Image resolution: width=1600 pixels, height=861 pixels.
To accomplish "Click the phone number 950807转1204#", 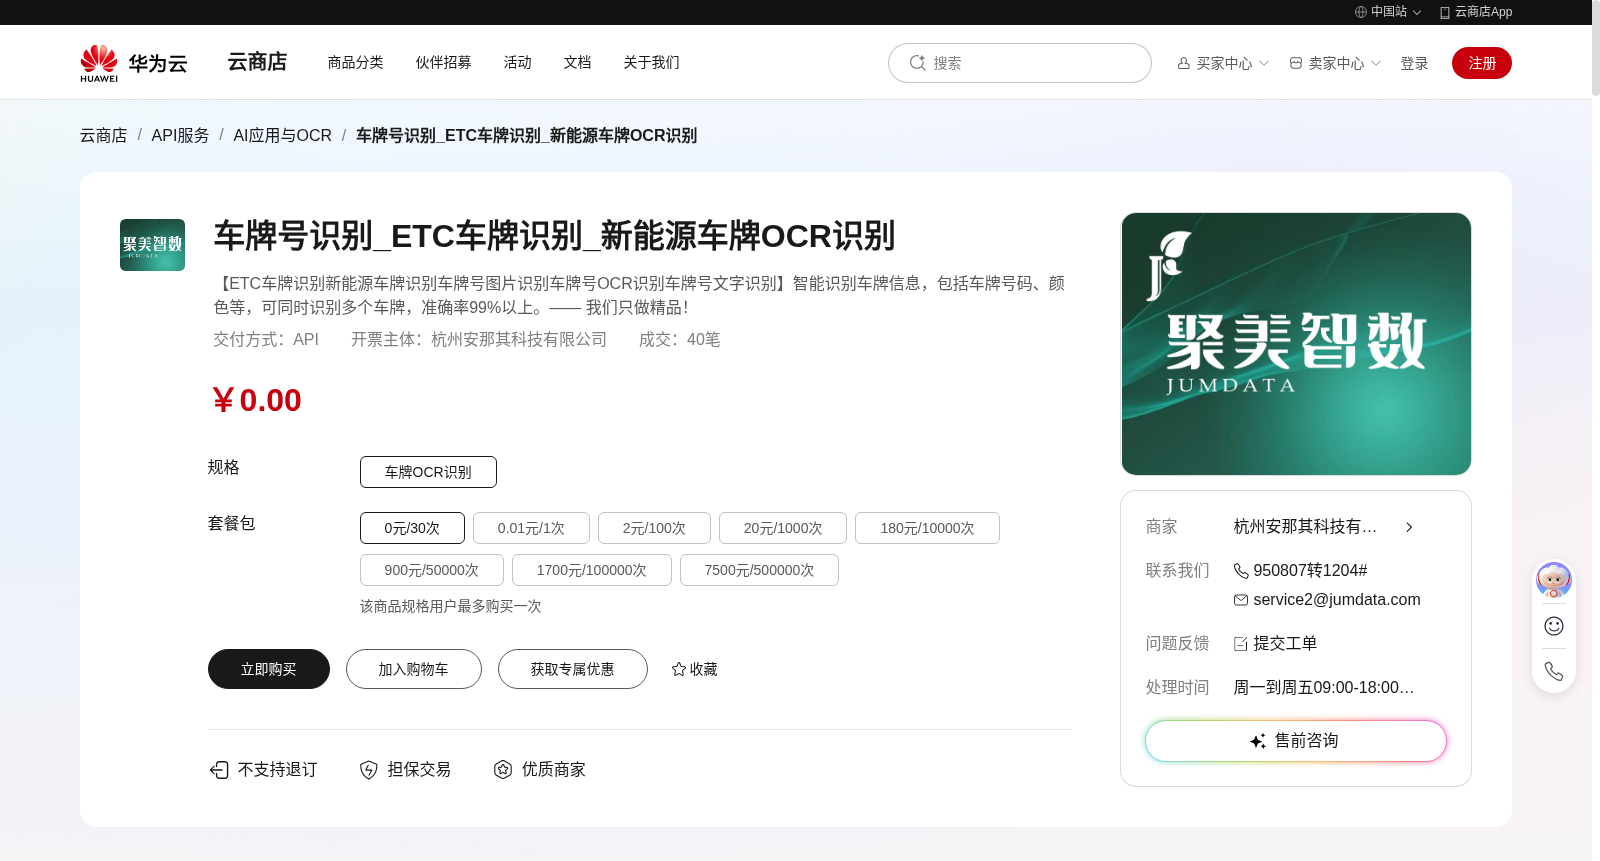I will click(1310, 571).
